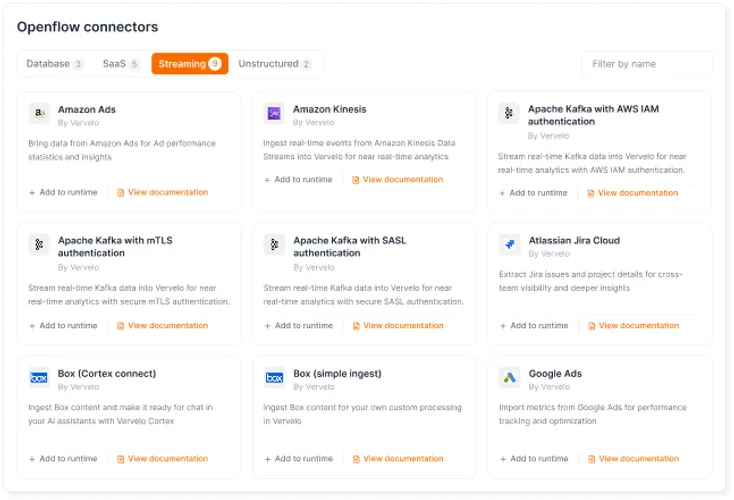Add Box (Cortex connect) to runtime
Image resolution: width=734 pixels, height=500 pixels.
click(63, 459)
